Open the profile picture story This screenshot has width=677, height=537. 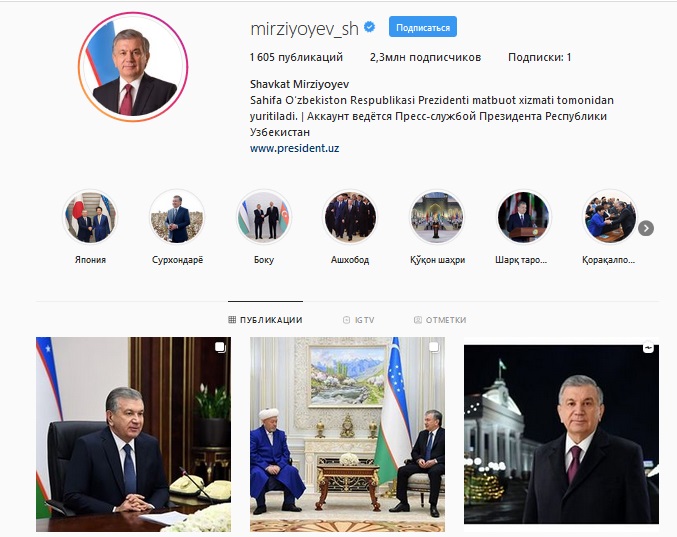[x=133, y=67]
